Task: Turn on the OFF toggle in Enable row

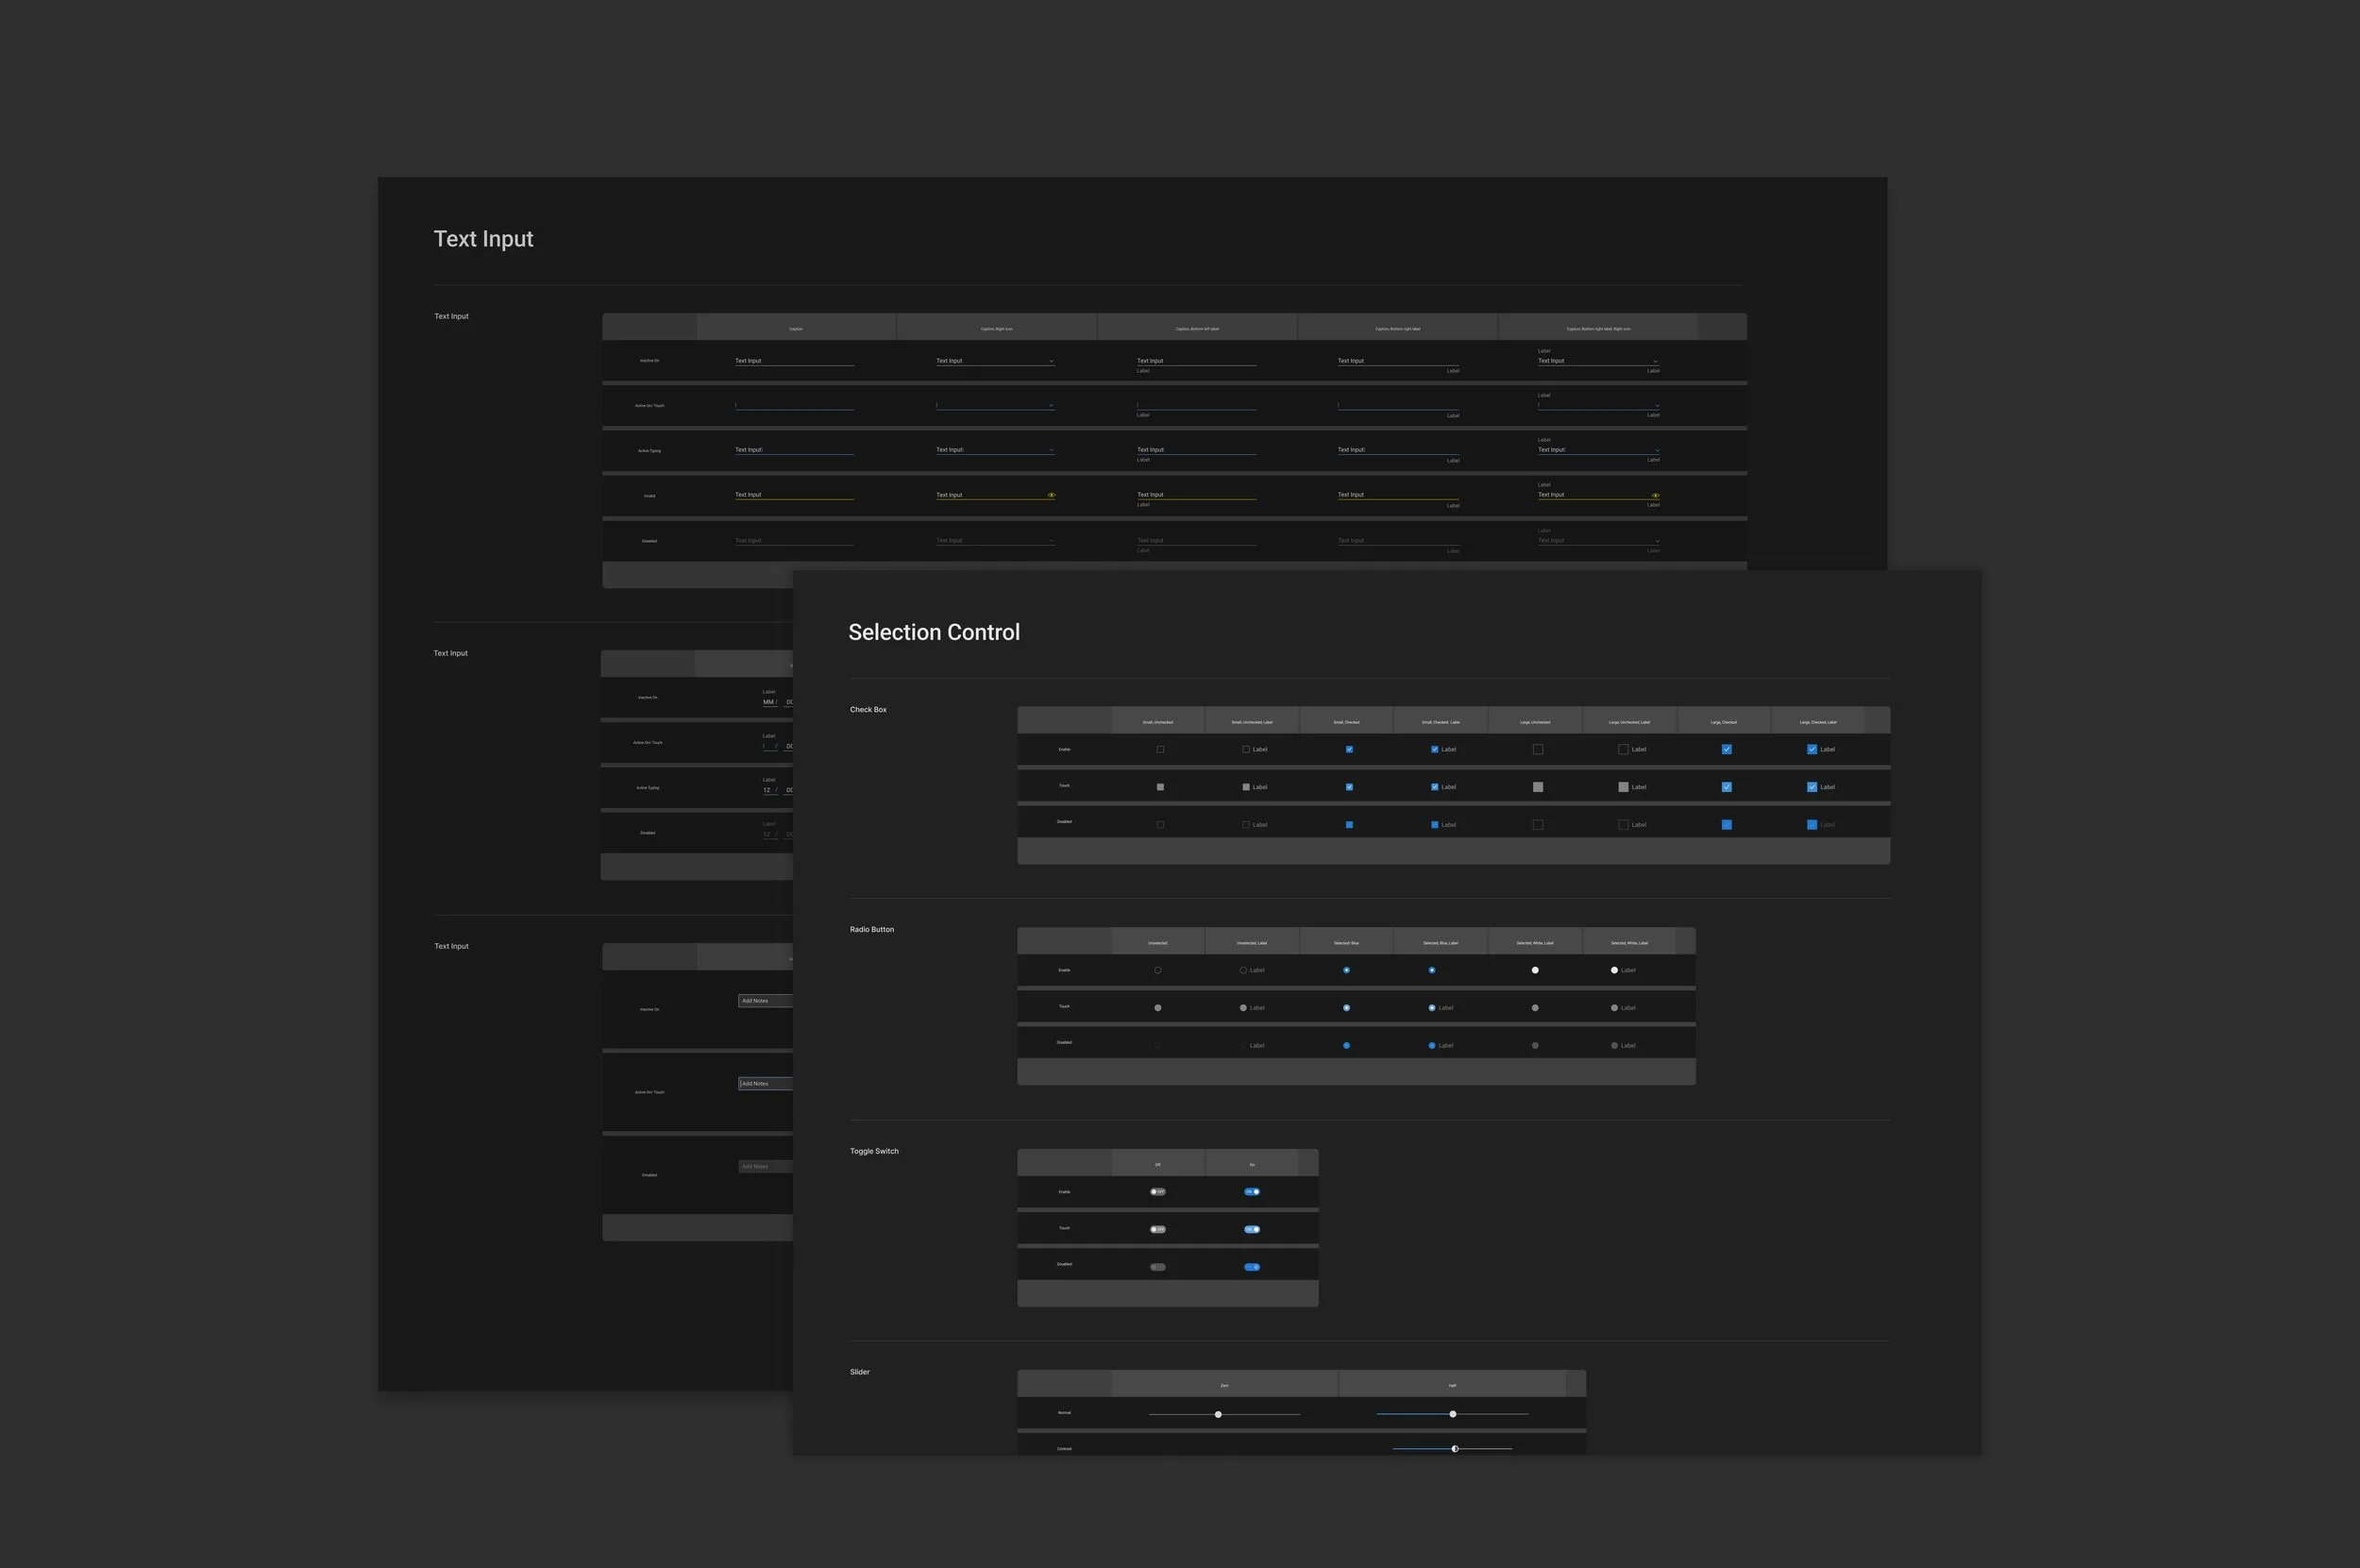Action: click(x=1157, y=1192)
